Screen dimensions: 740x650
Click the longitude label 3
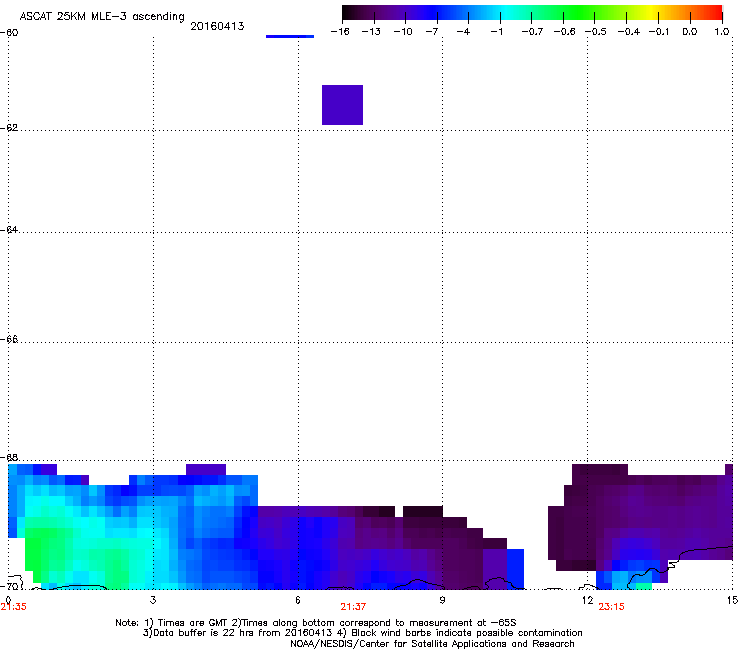(x=153, y=600)
